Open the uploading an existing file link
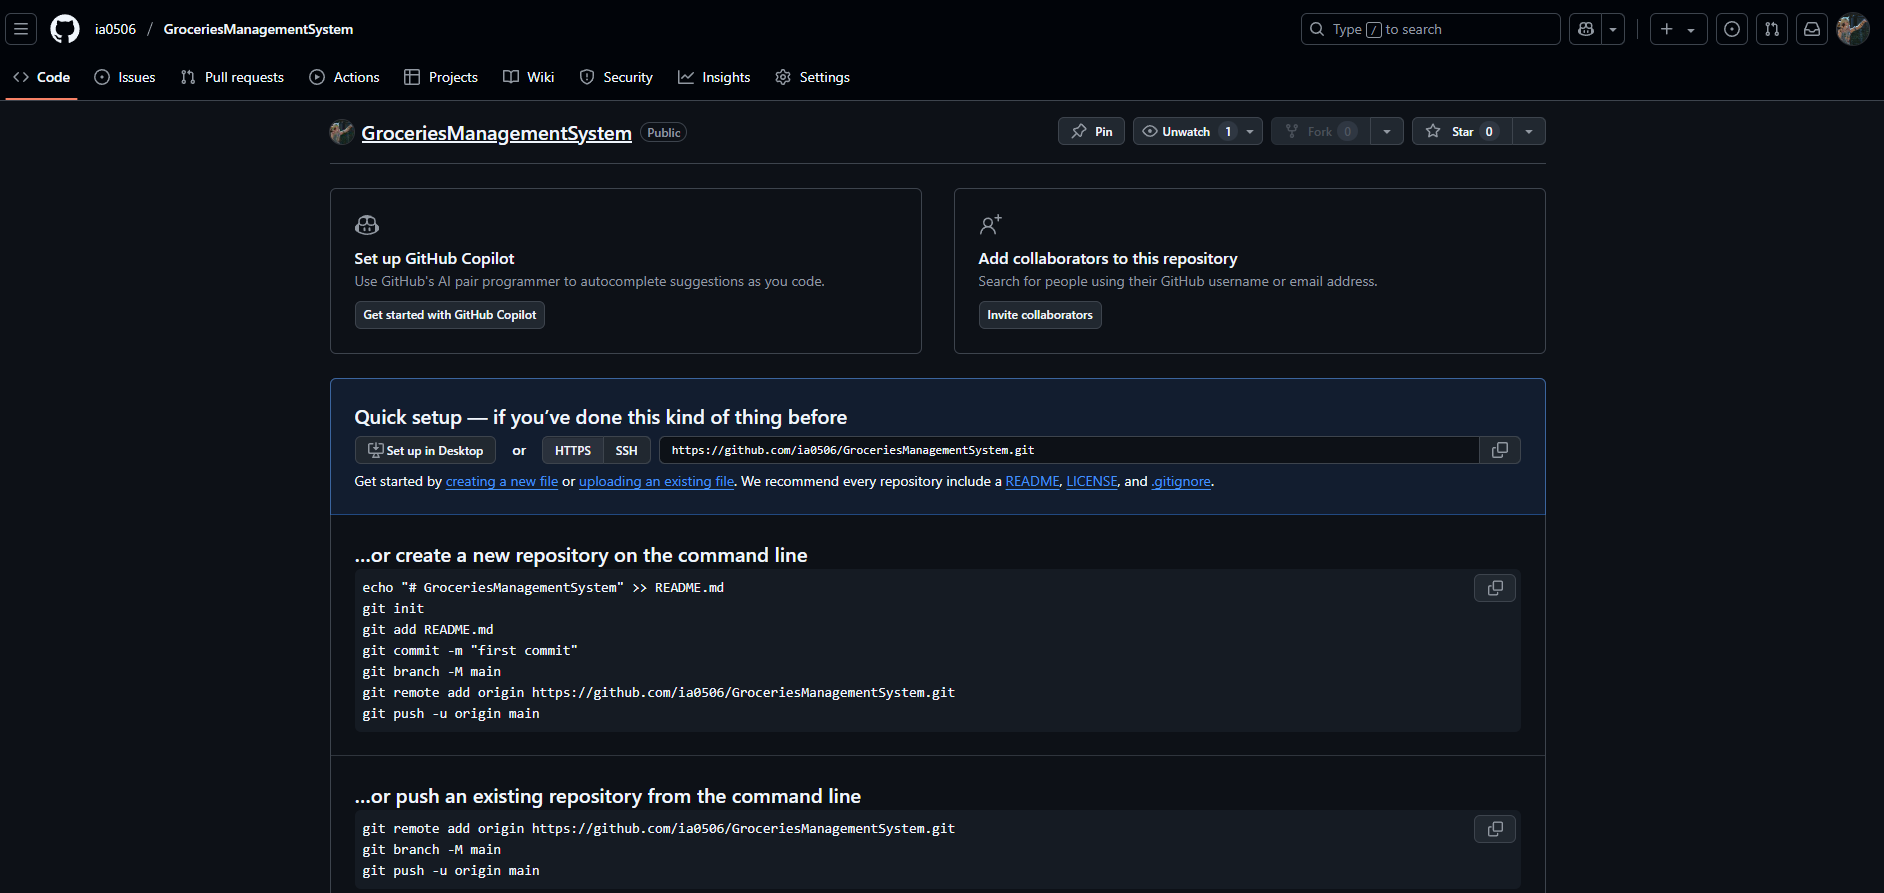Screen dimensions: 1884x893 click(656, 481)
